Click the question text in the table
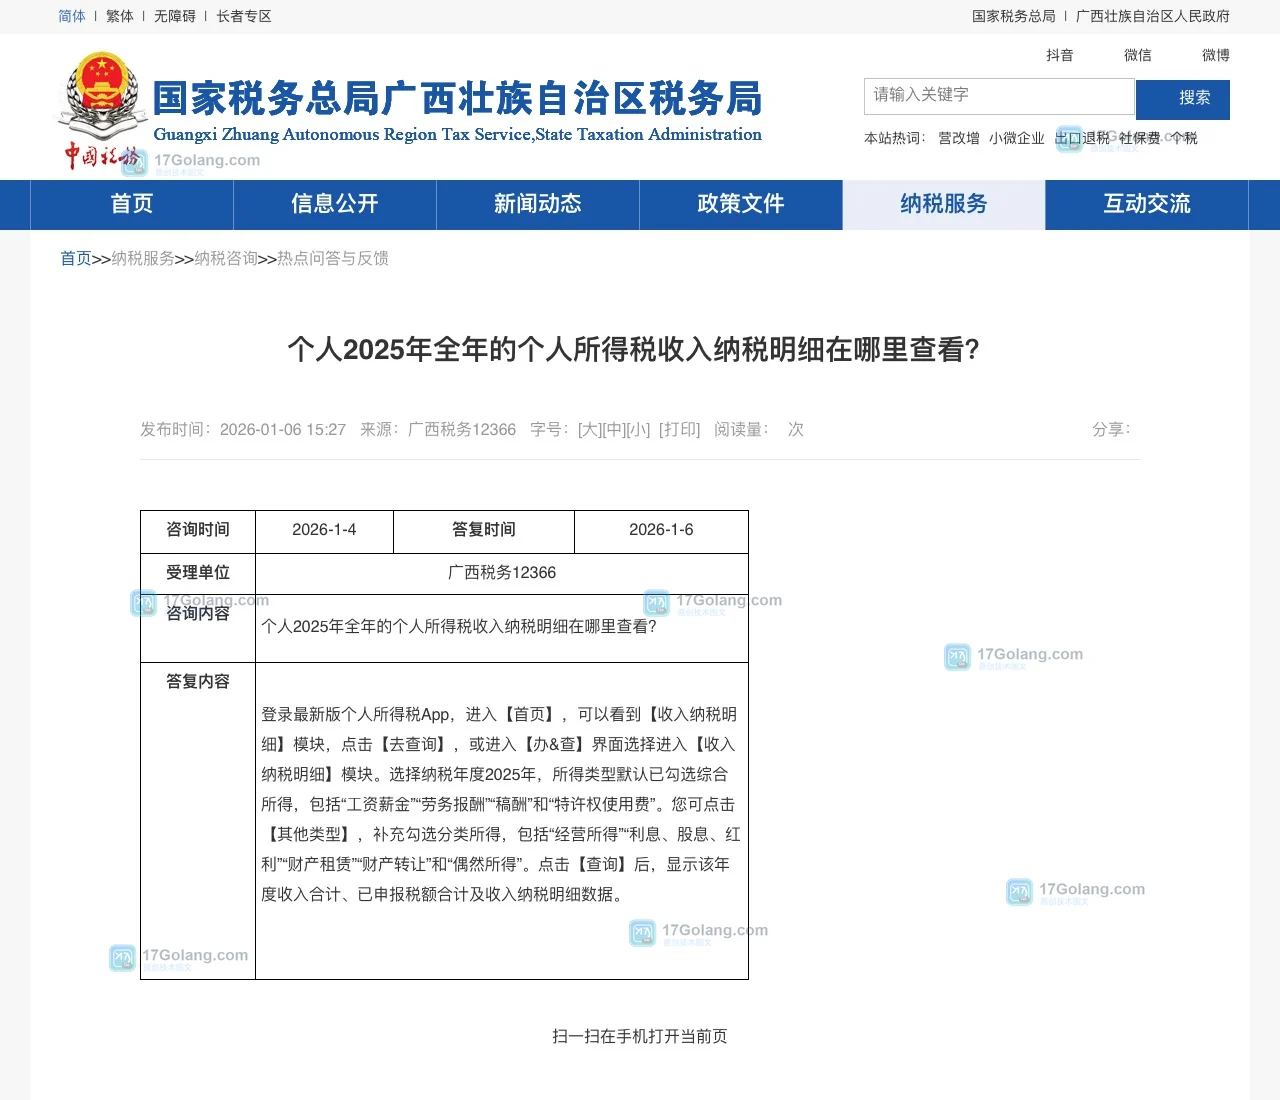The width and height of the screenshot is (1280, 1100). [459, 626]
